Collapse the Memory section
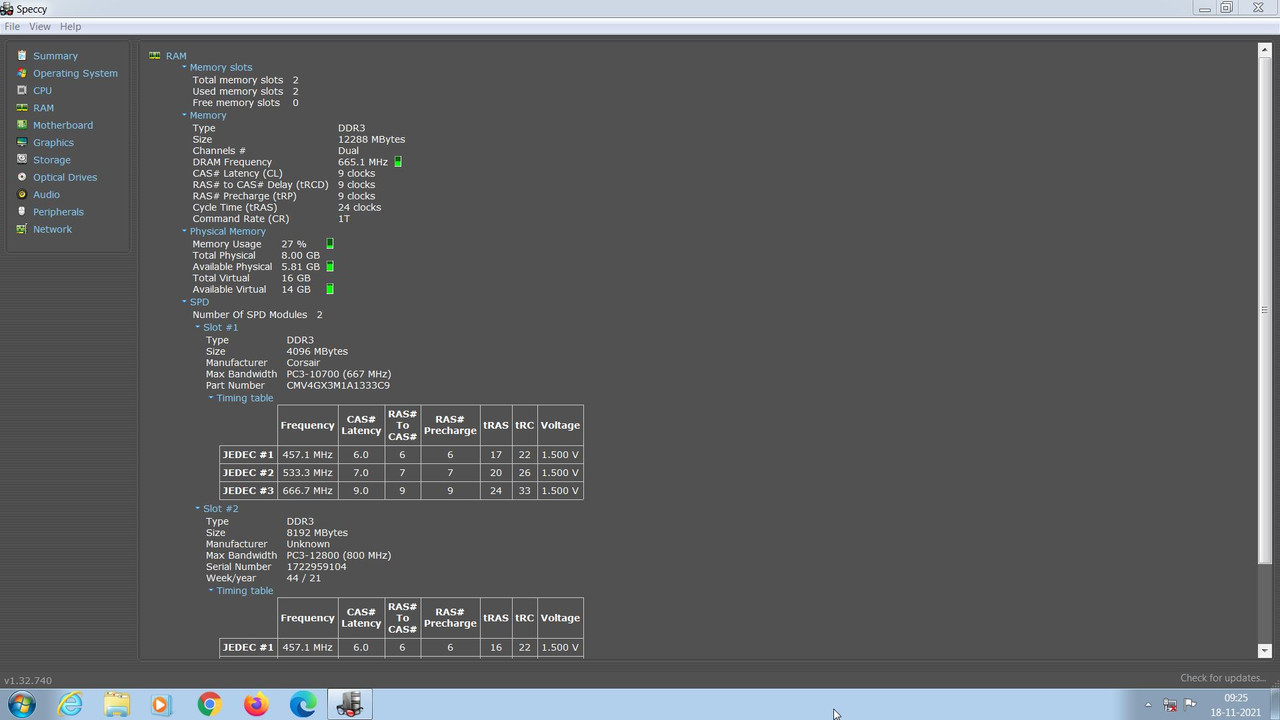 pos(184,115)
